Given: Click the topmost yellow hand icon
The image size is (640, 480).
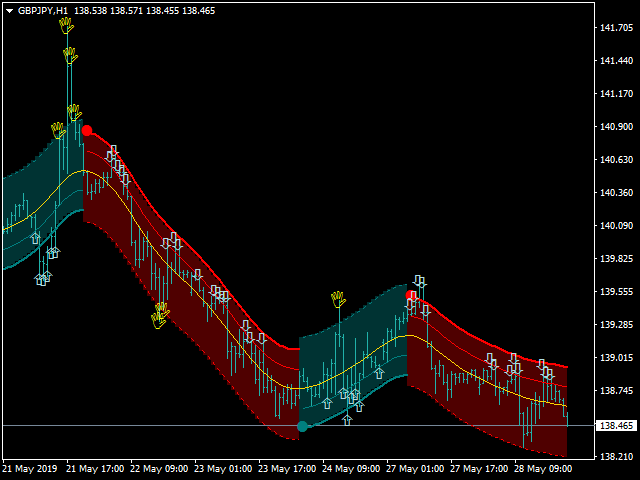Looking at the screenshot, I should [x=67, y=26].
